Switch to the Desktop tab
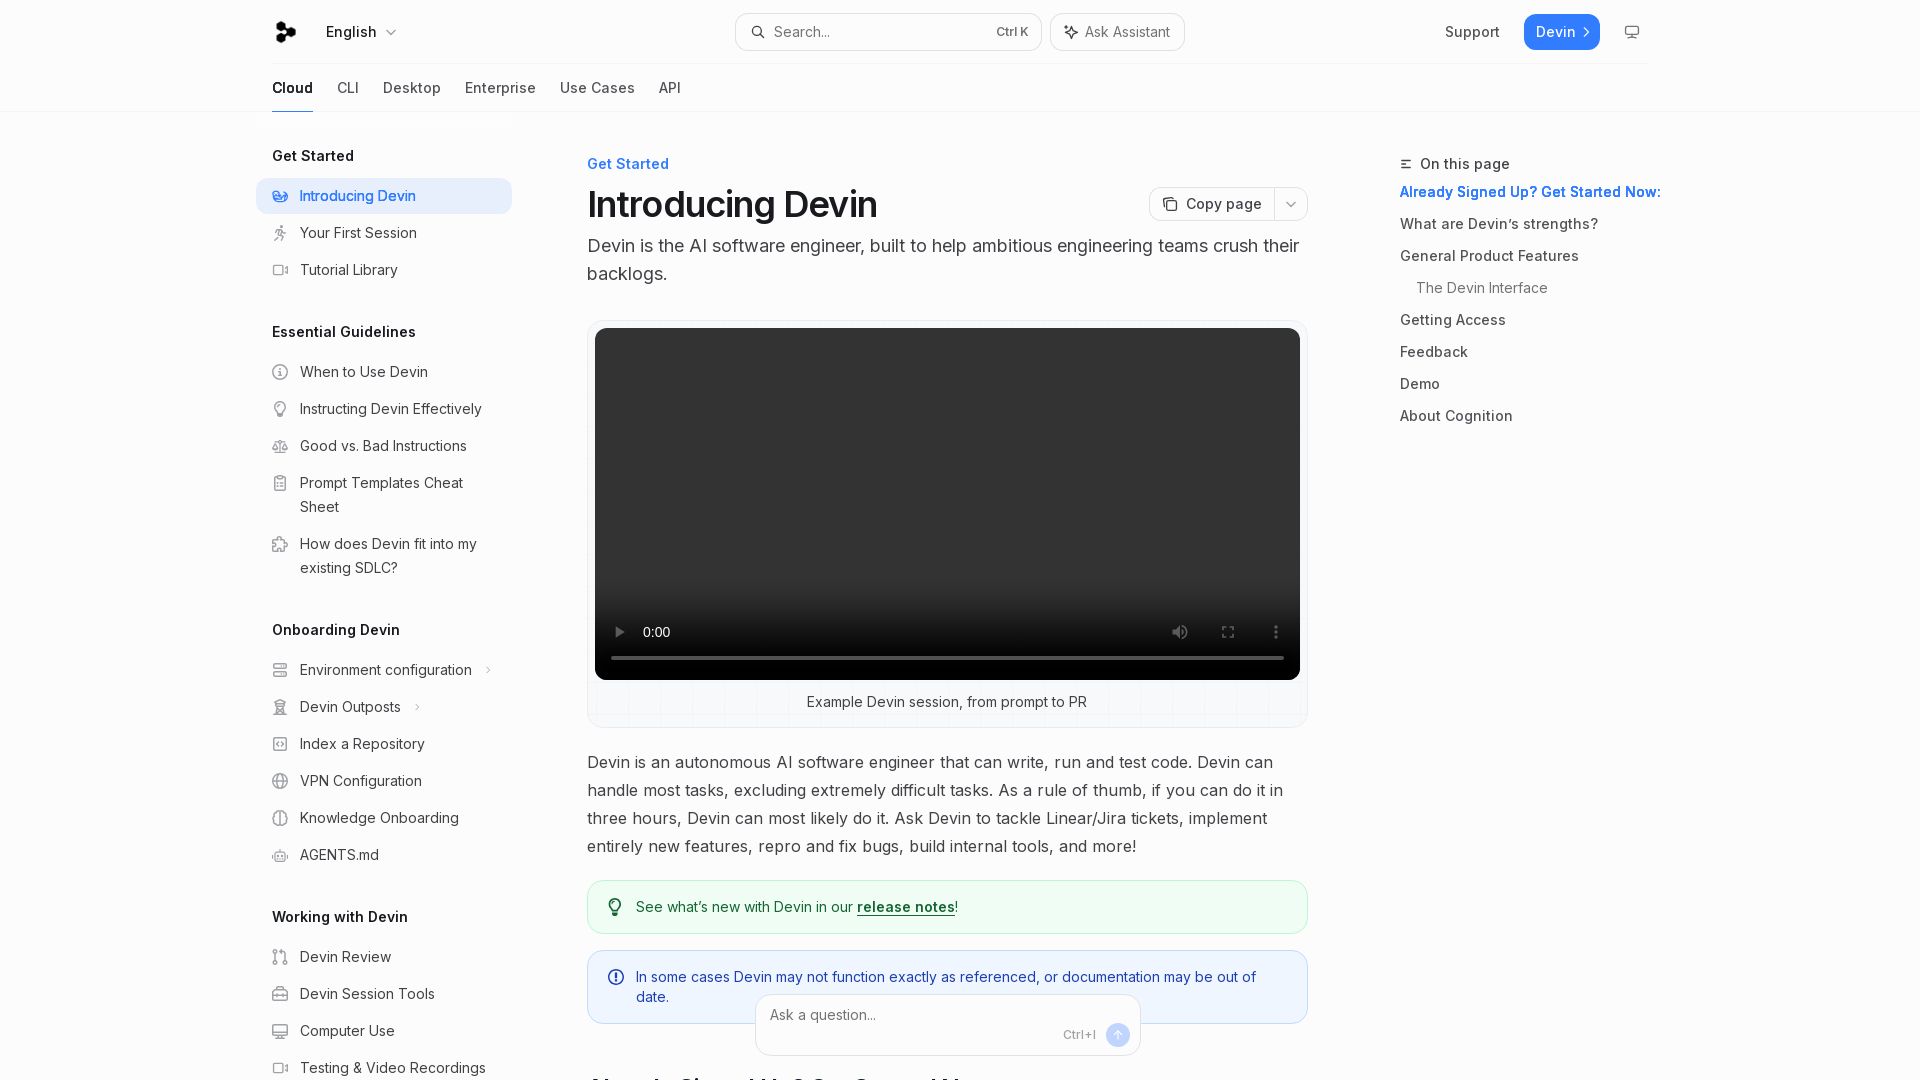1920x1080 pixels. click(412, 88)
